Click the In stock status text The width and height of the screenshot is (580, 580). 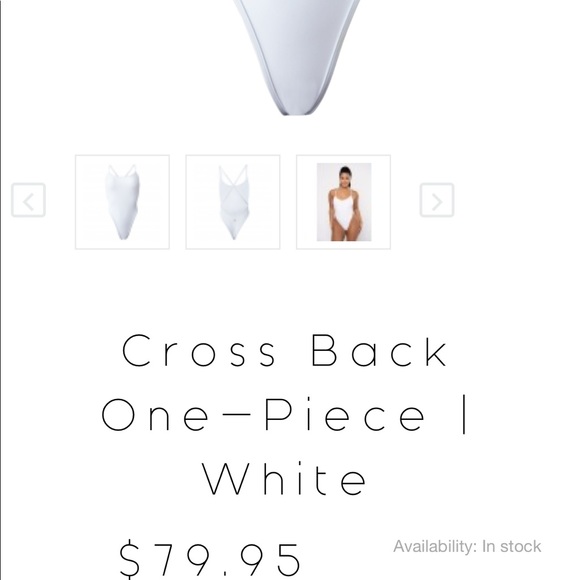click(512, 546)
